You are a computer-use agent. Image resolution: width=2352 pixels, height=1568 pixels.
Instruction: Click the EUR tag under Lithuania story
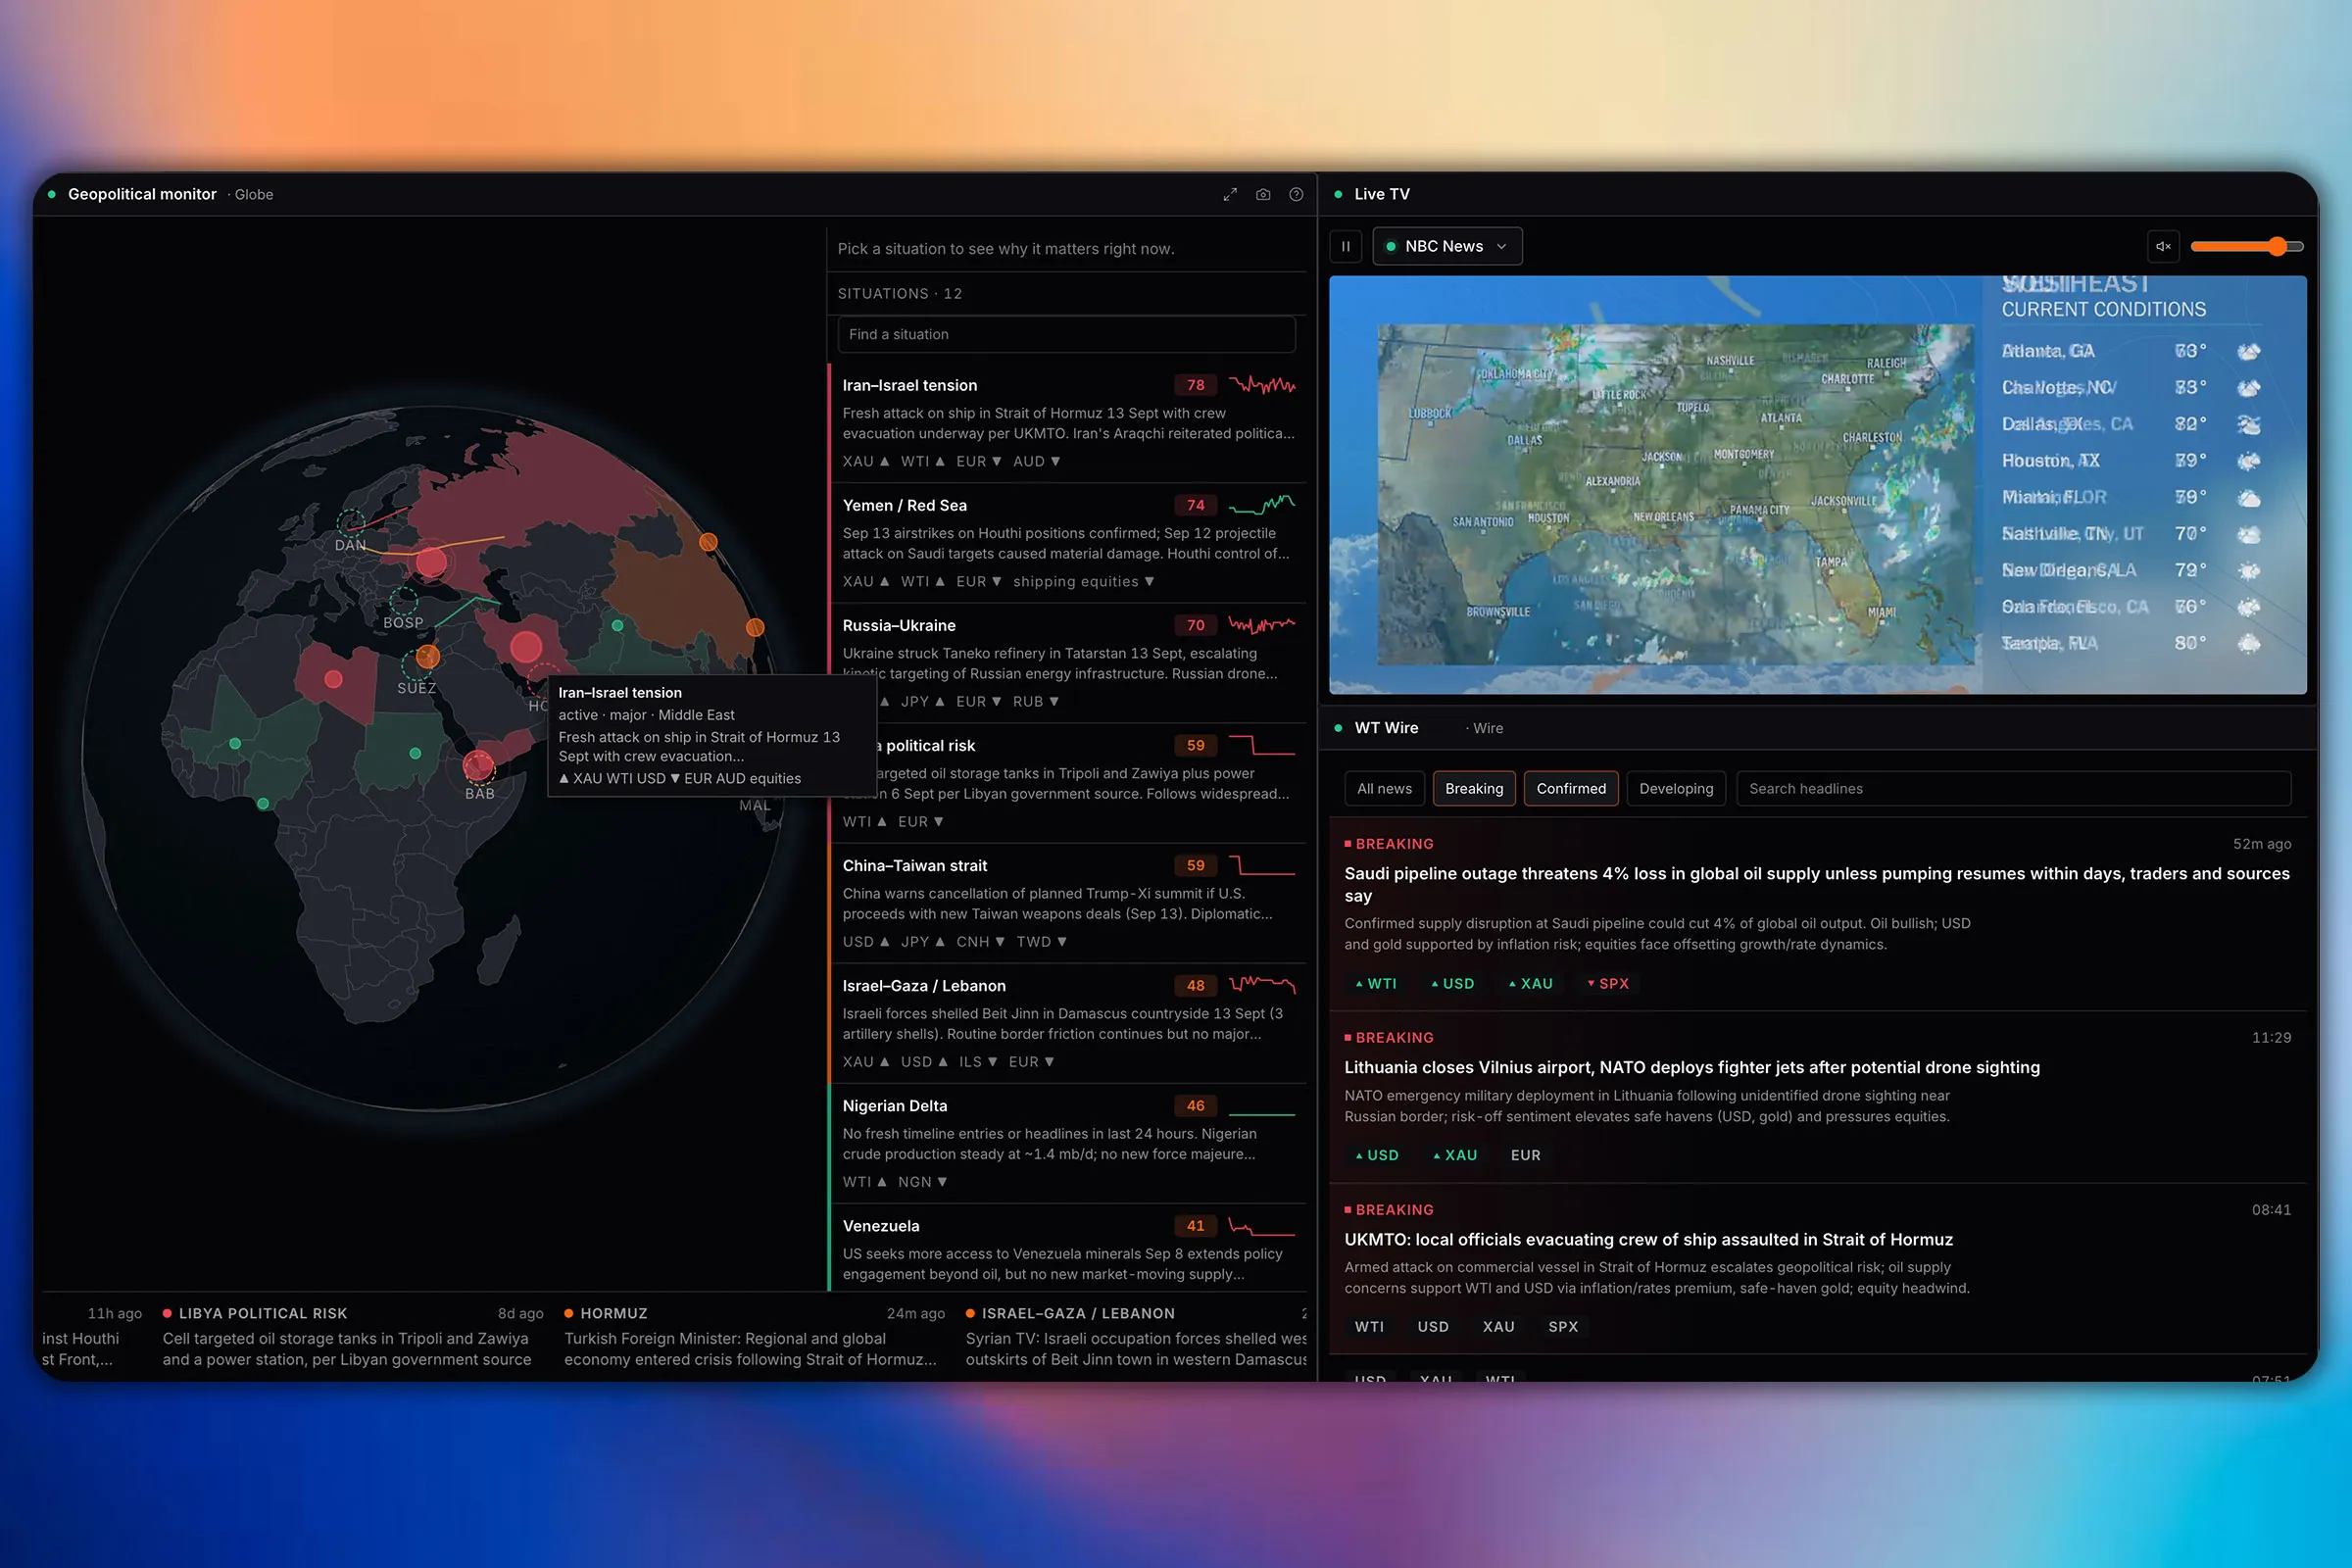[1525, 1155]
